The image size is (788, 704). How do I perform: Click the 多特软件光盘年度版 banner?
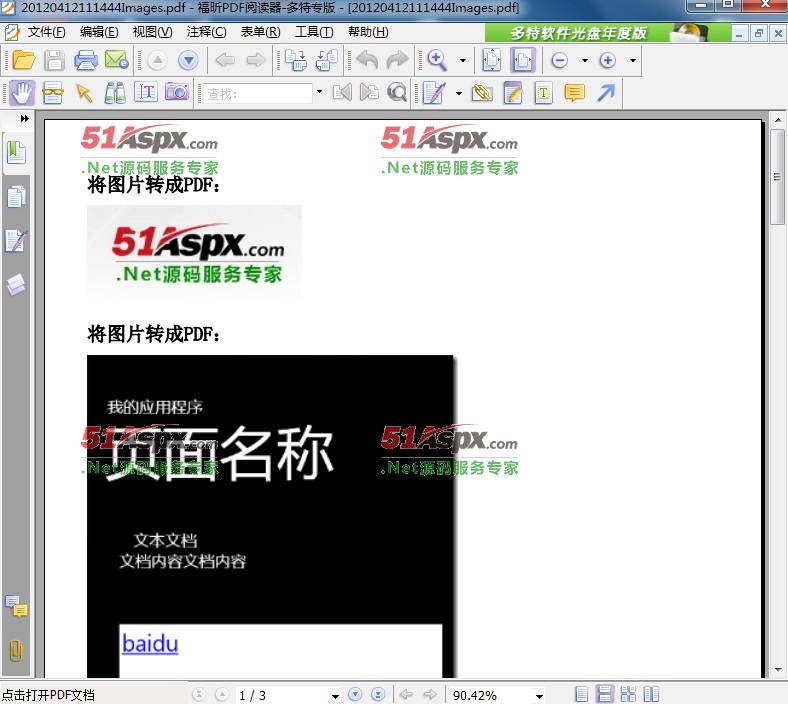[607, 33]
